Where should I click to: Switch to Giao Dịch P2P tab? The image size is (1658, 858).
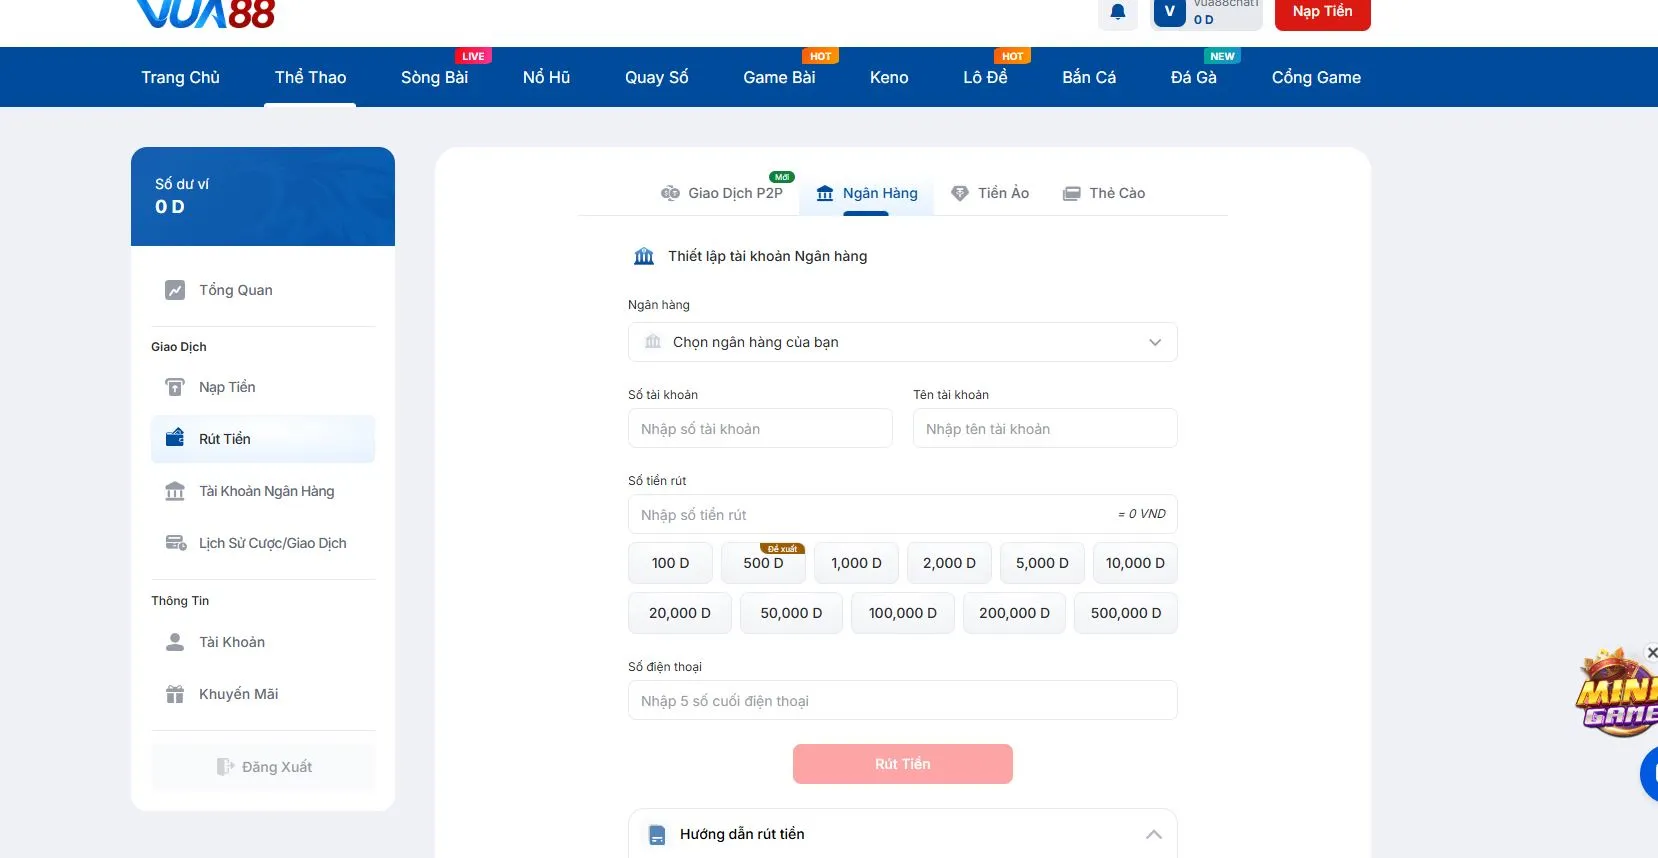tap(722, 193)
